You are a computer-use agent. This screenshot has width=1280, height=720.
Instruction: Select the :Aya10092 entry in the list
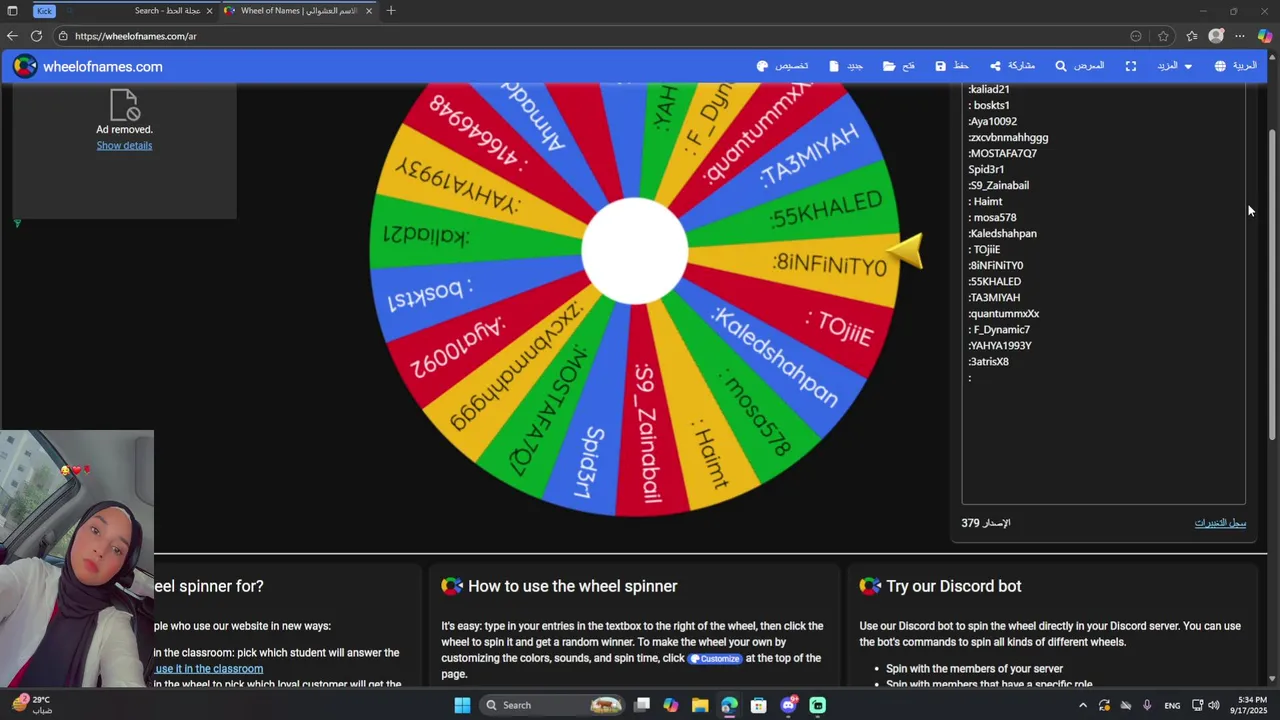coord(992,122)
